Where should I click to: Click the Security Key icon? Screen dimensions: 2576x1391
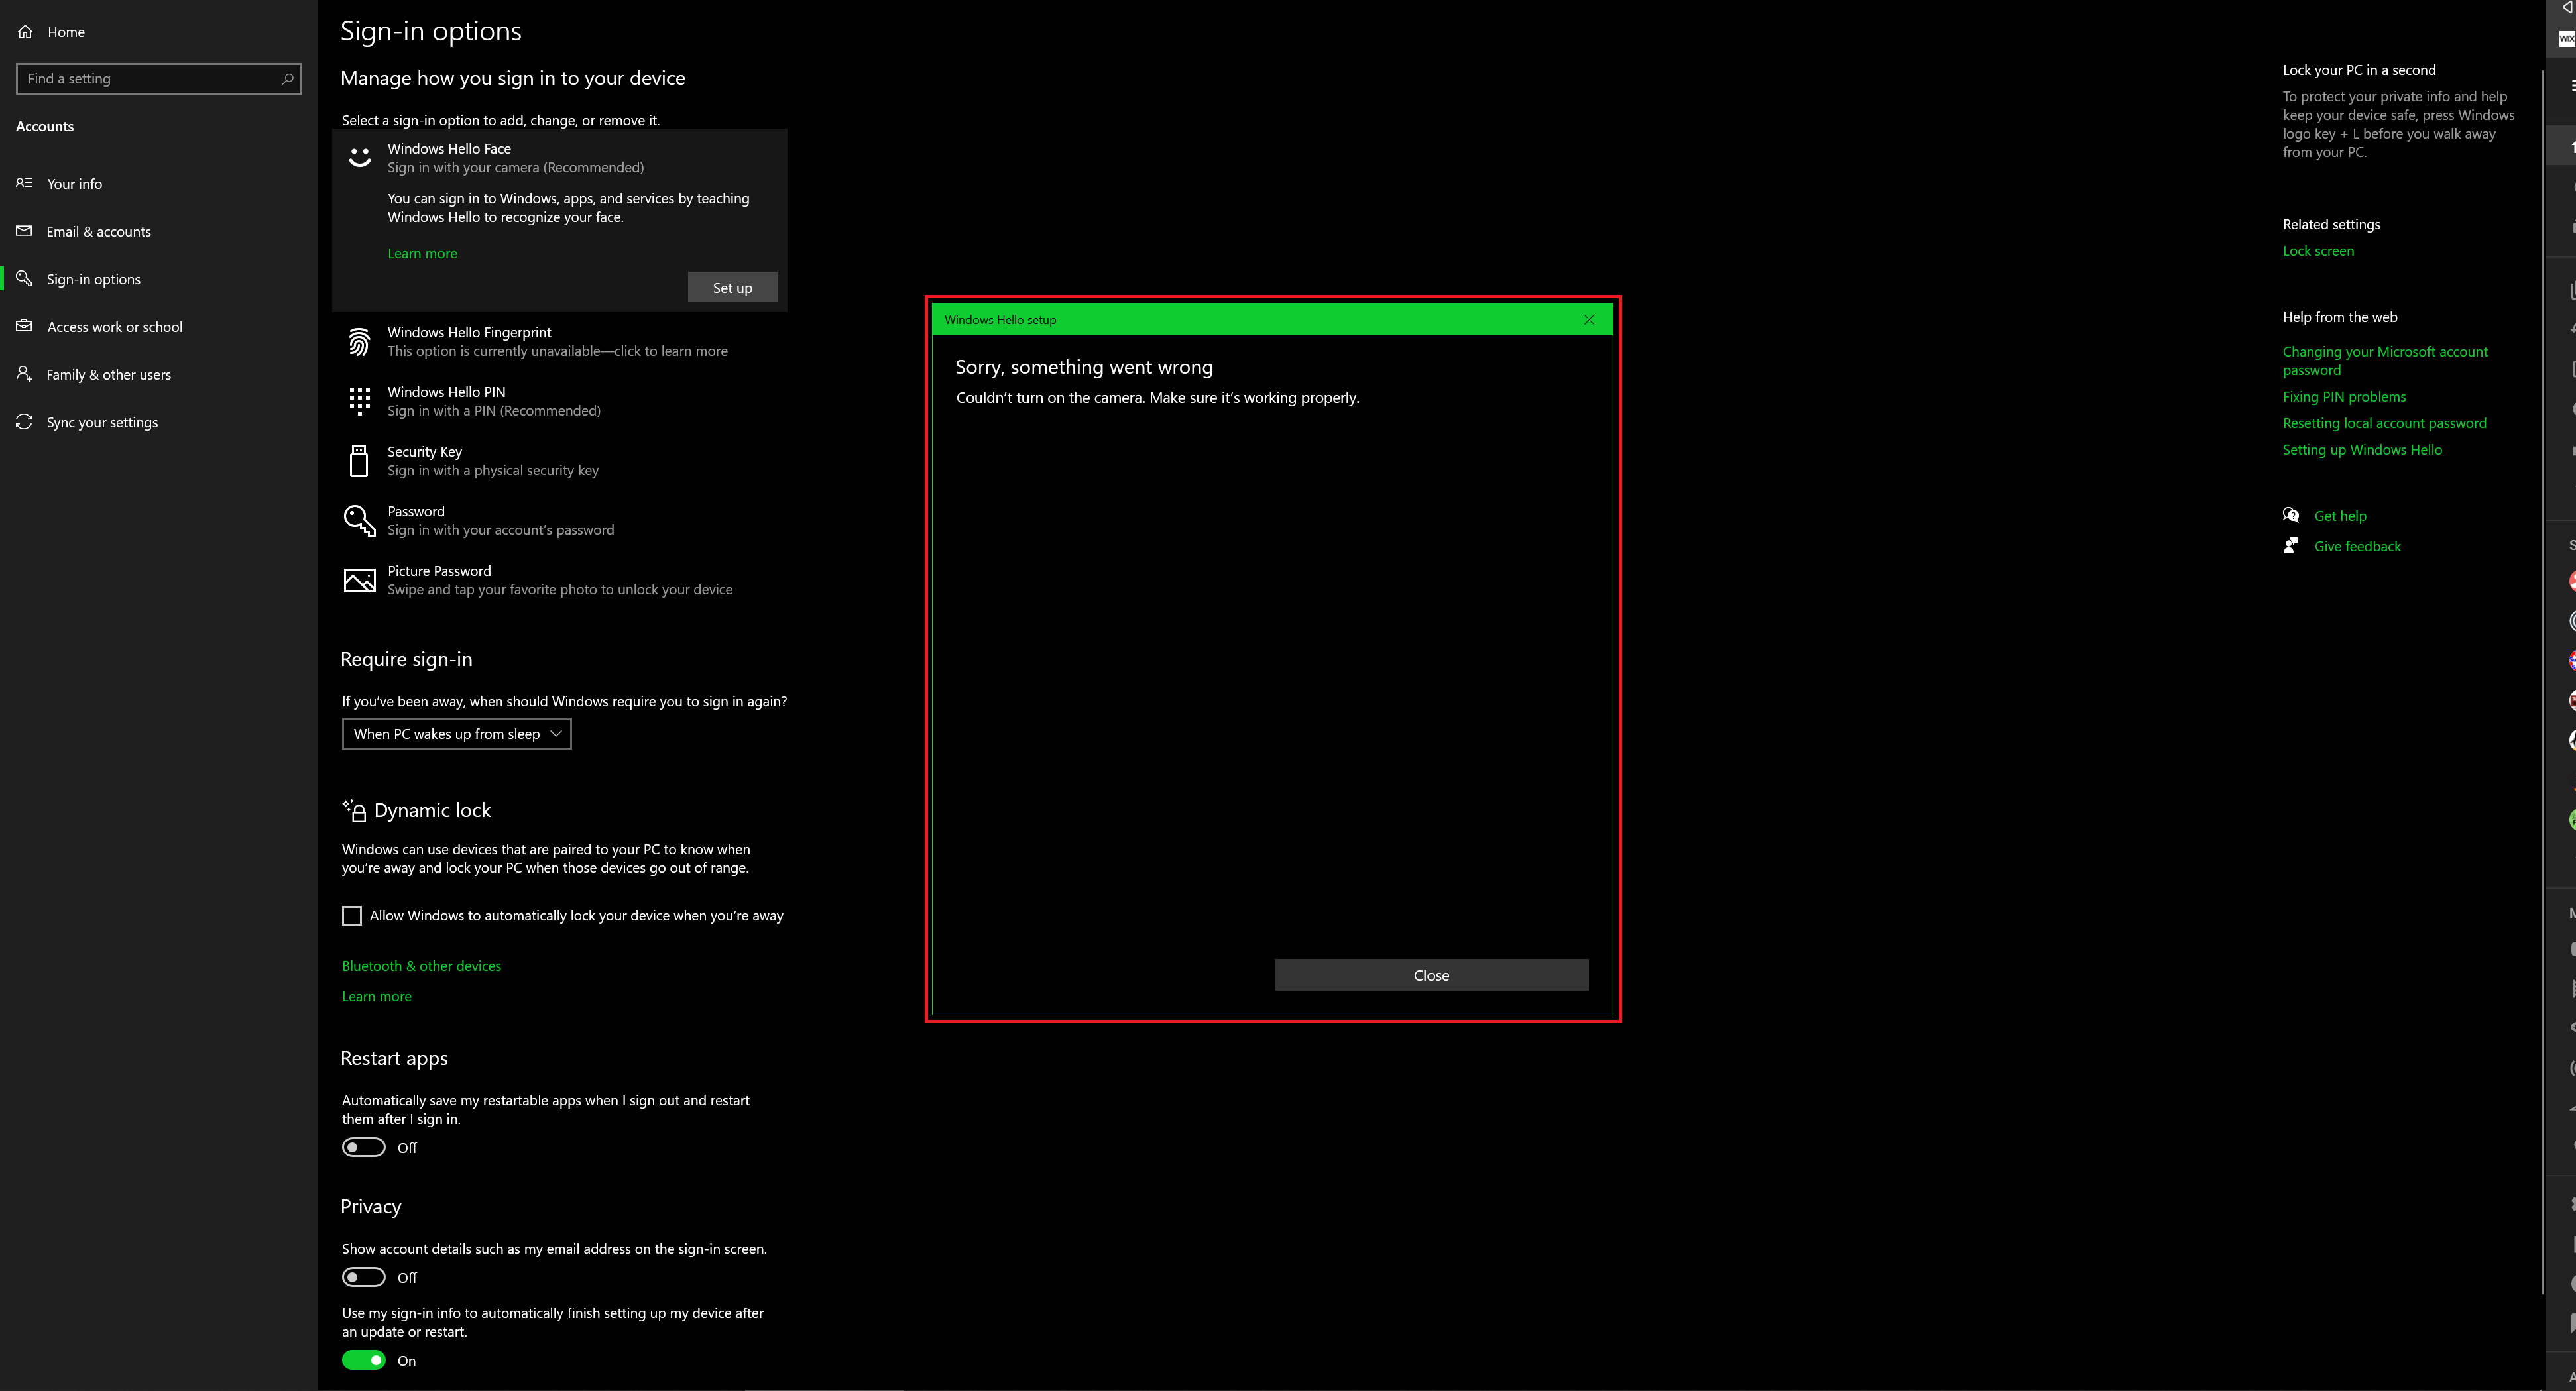[x=359, y=460]
